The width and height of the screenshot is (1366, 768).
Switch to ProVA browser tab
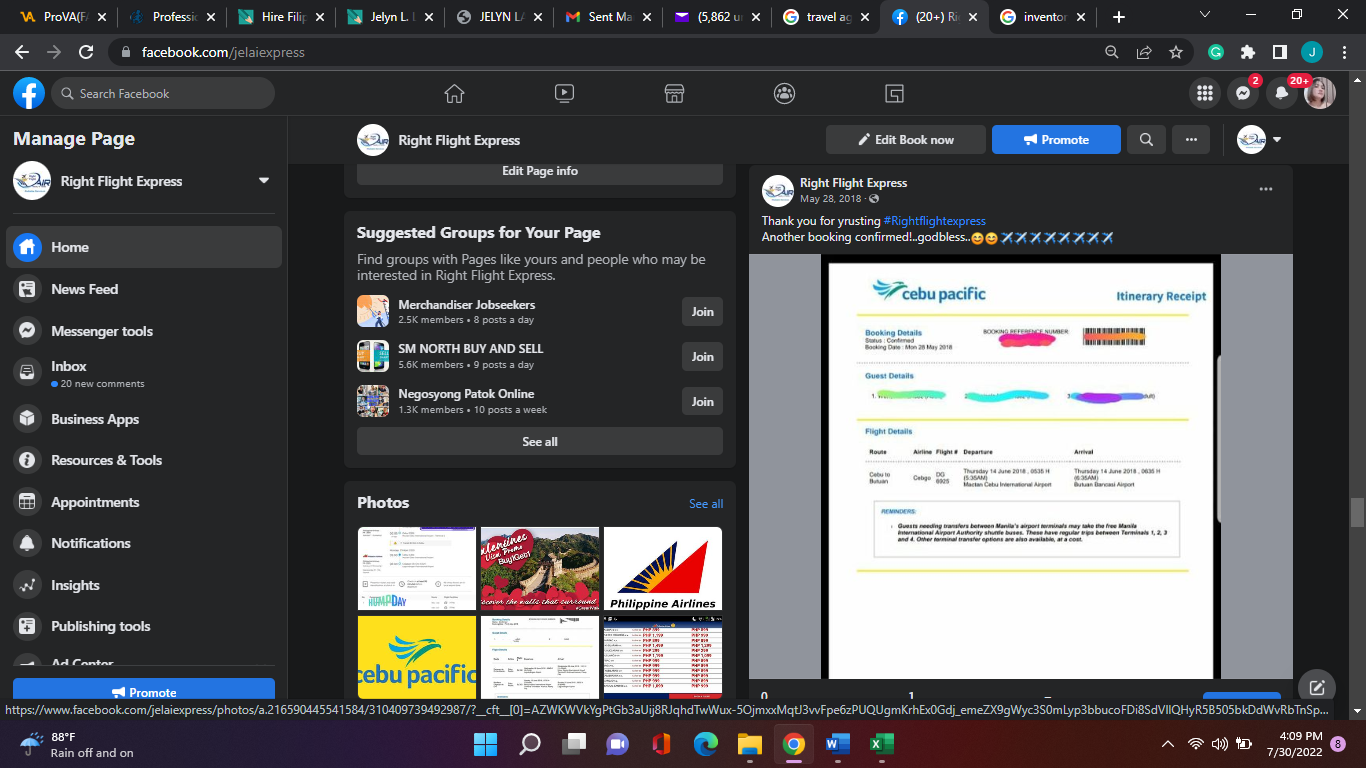(x=62, y=17)
